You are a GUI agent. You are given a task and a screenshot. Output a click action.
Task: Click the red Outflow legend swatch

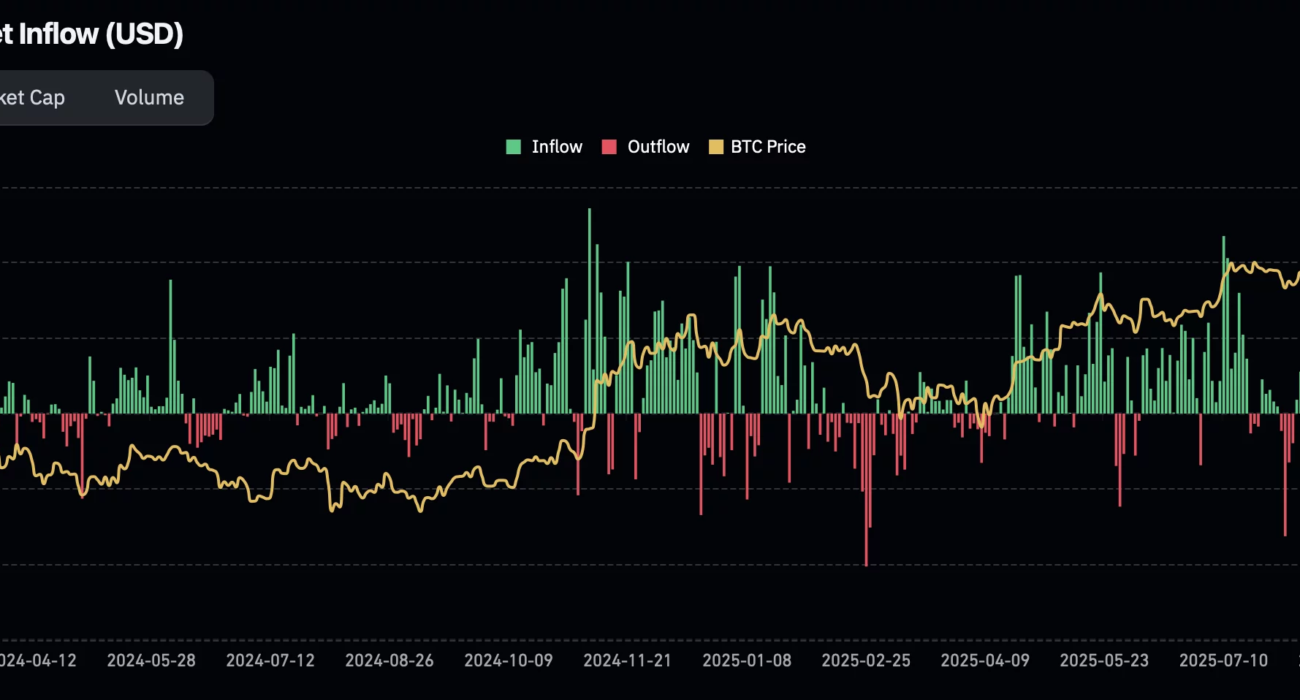click(609, 147)
